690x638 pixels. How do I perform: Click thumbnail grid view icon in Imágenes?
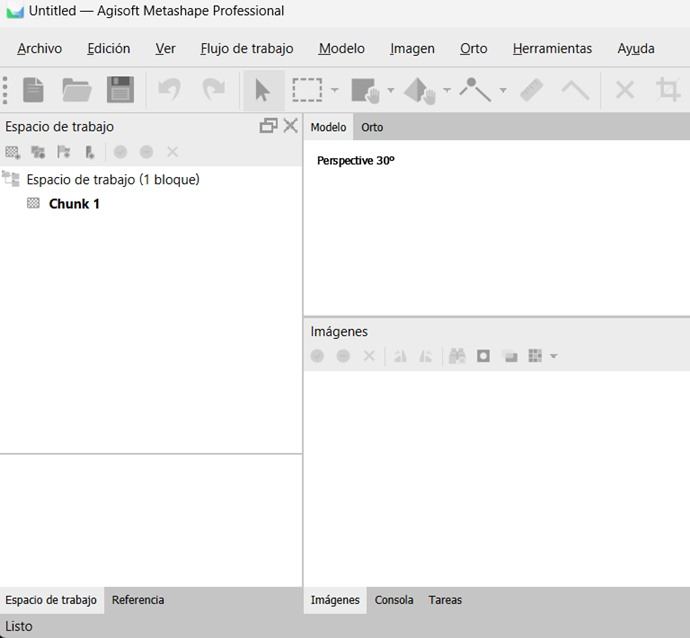click(x=535, y=356)
